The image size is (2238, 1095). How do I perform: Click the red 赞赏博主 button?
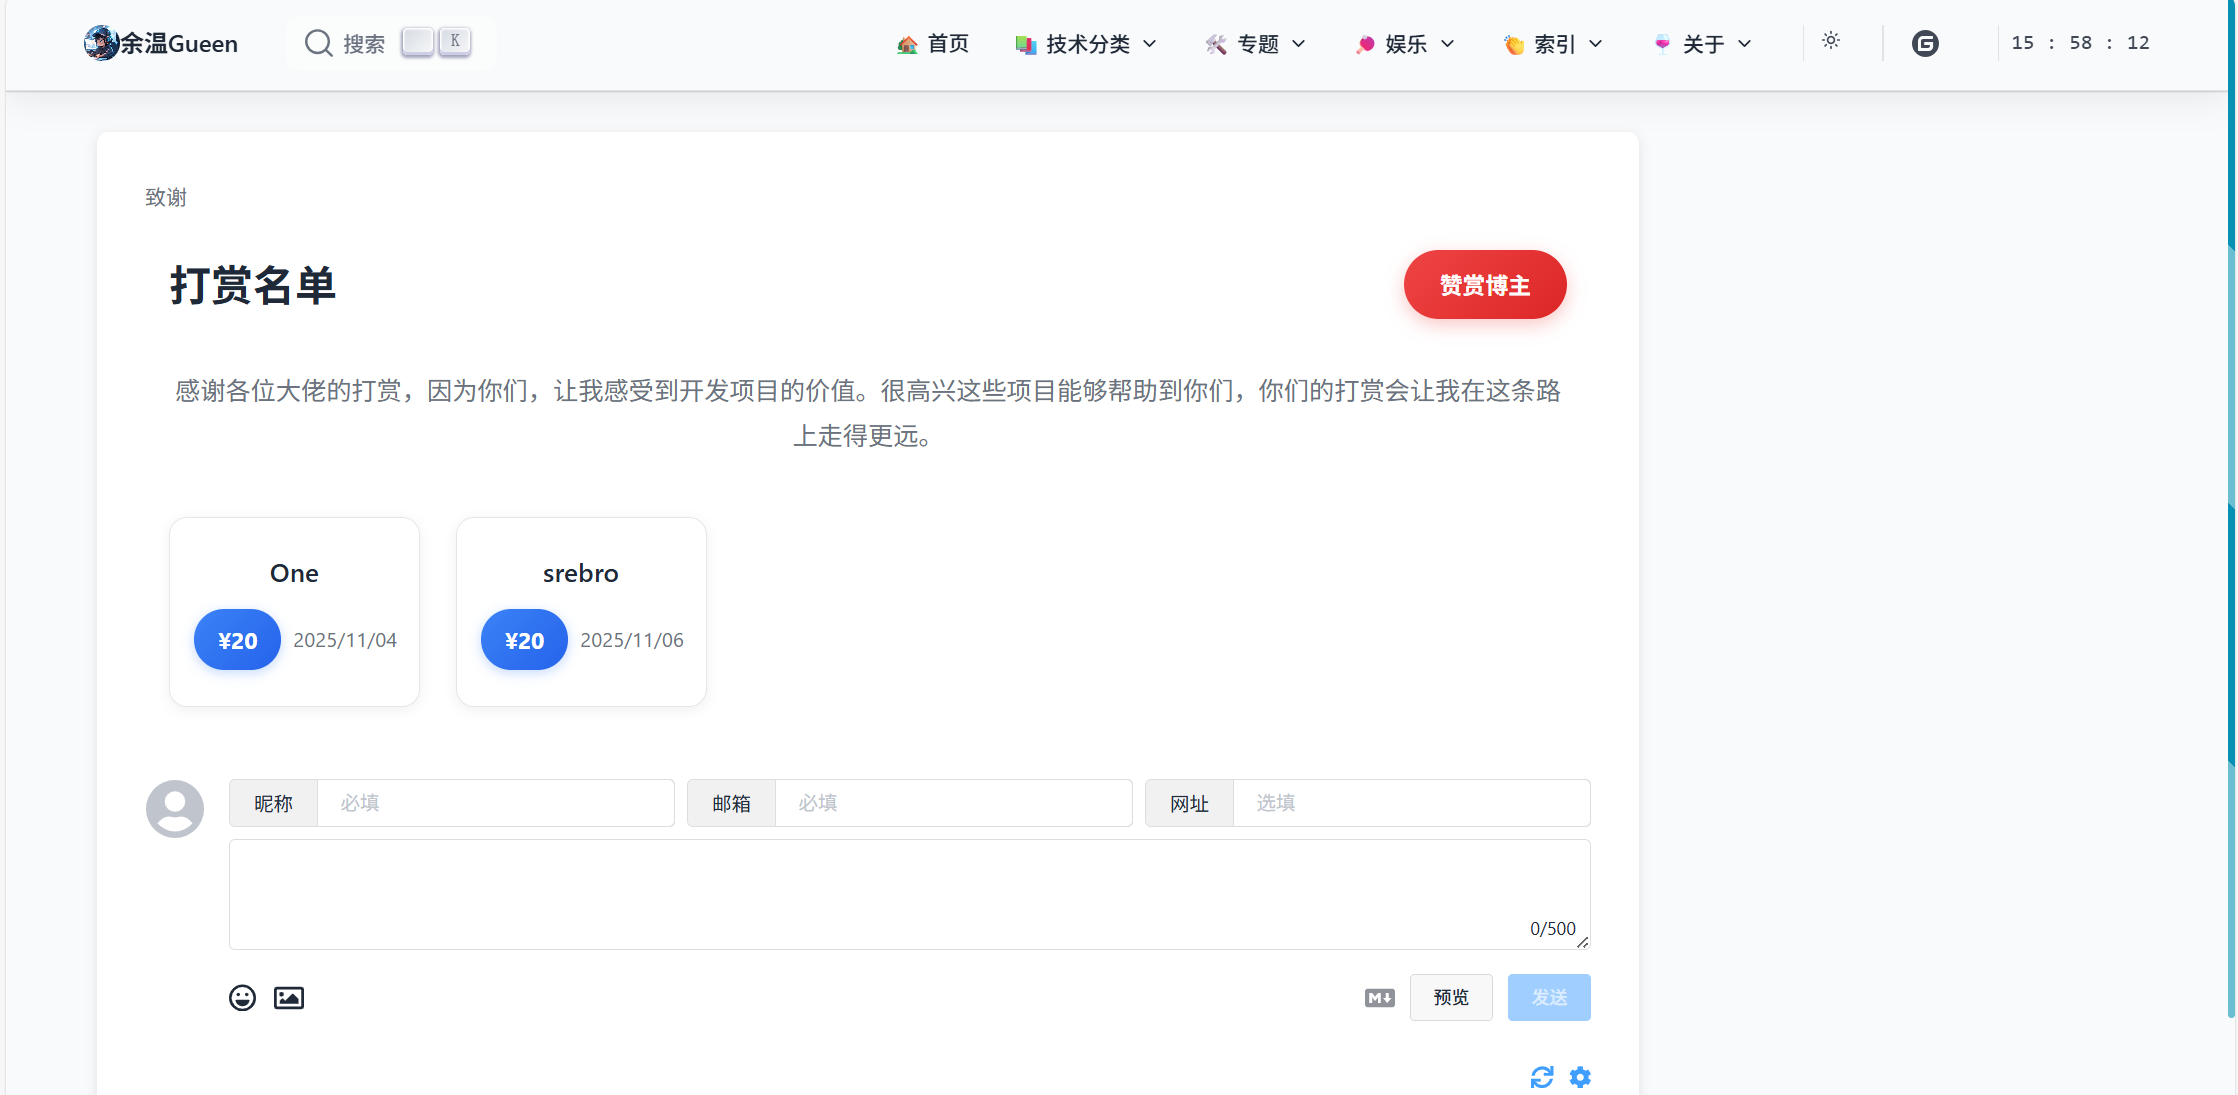pos(1484,285)
